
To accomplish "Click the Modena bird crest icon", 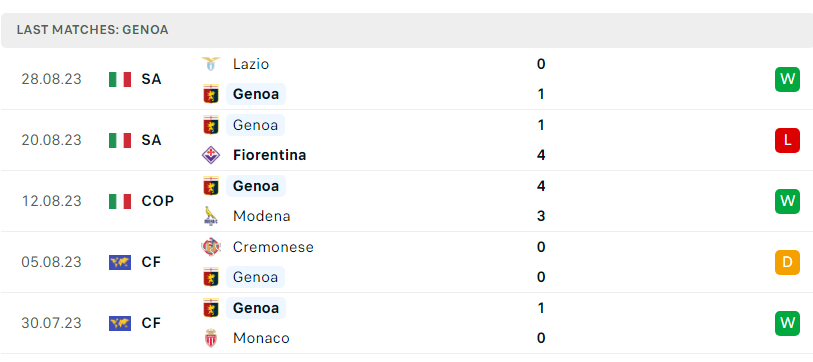I will click(211, 216).
